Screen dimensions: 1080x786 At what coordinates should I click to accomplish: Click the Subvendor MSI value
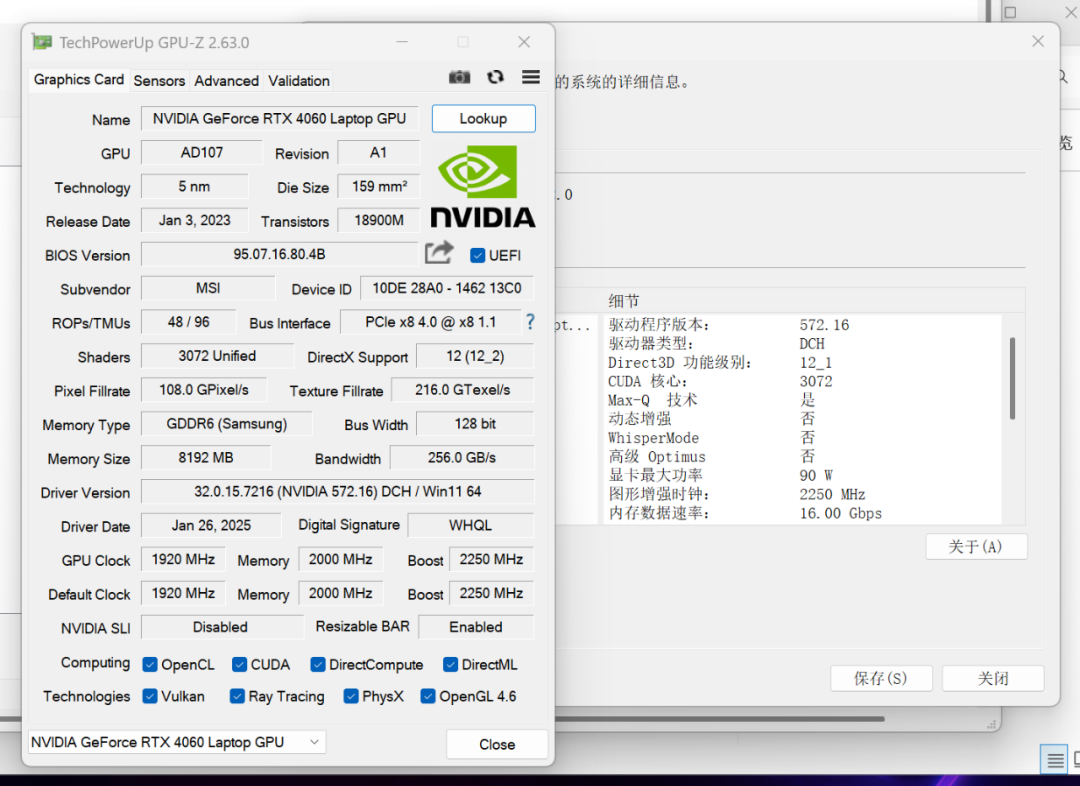coord(208,288)
